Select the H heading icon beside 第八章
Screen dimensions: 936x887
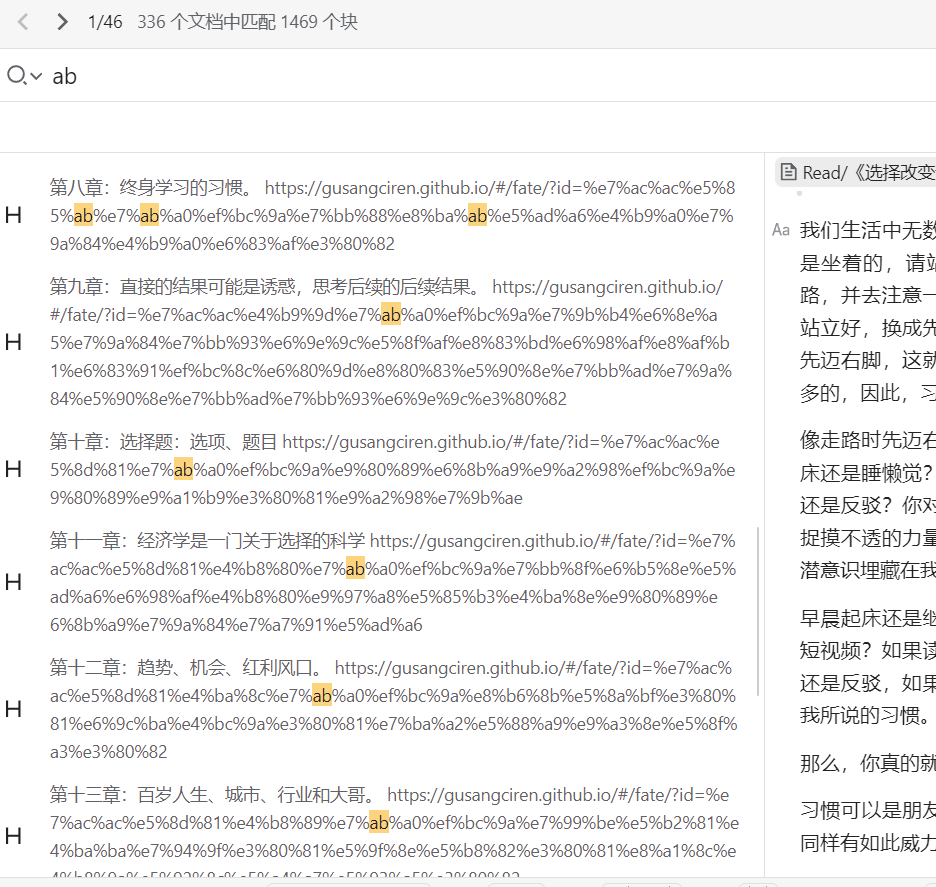(x=13, y=213)
